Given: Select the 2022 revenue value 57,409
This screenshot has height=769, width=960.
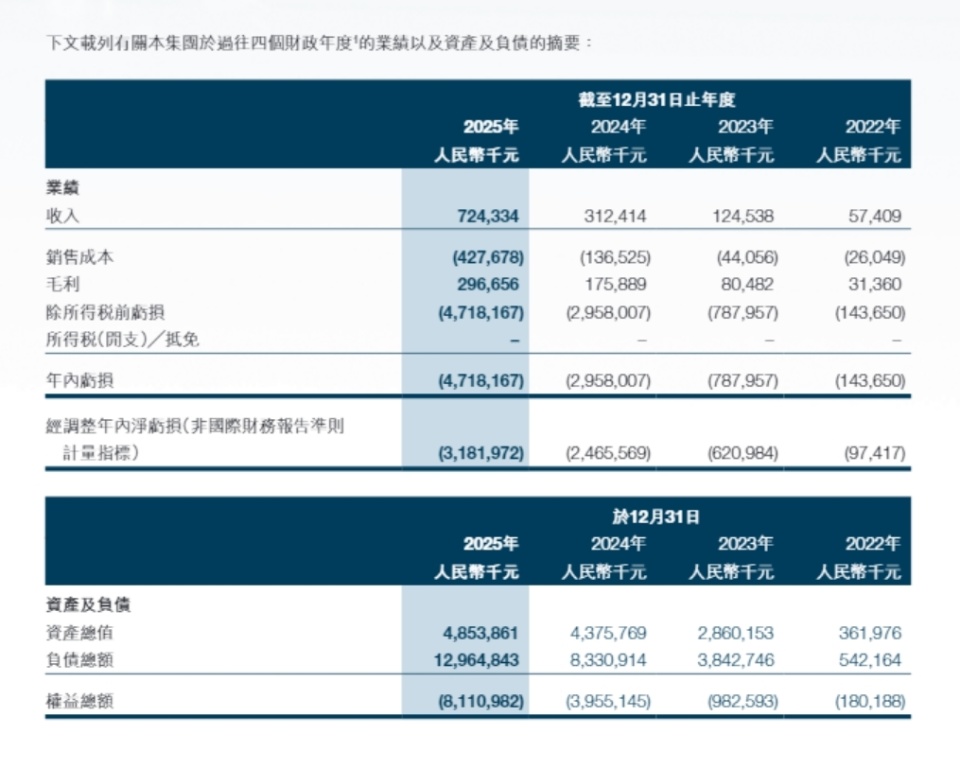Looking at the screenshot, I should [x=875, y=216].
